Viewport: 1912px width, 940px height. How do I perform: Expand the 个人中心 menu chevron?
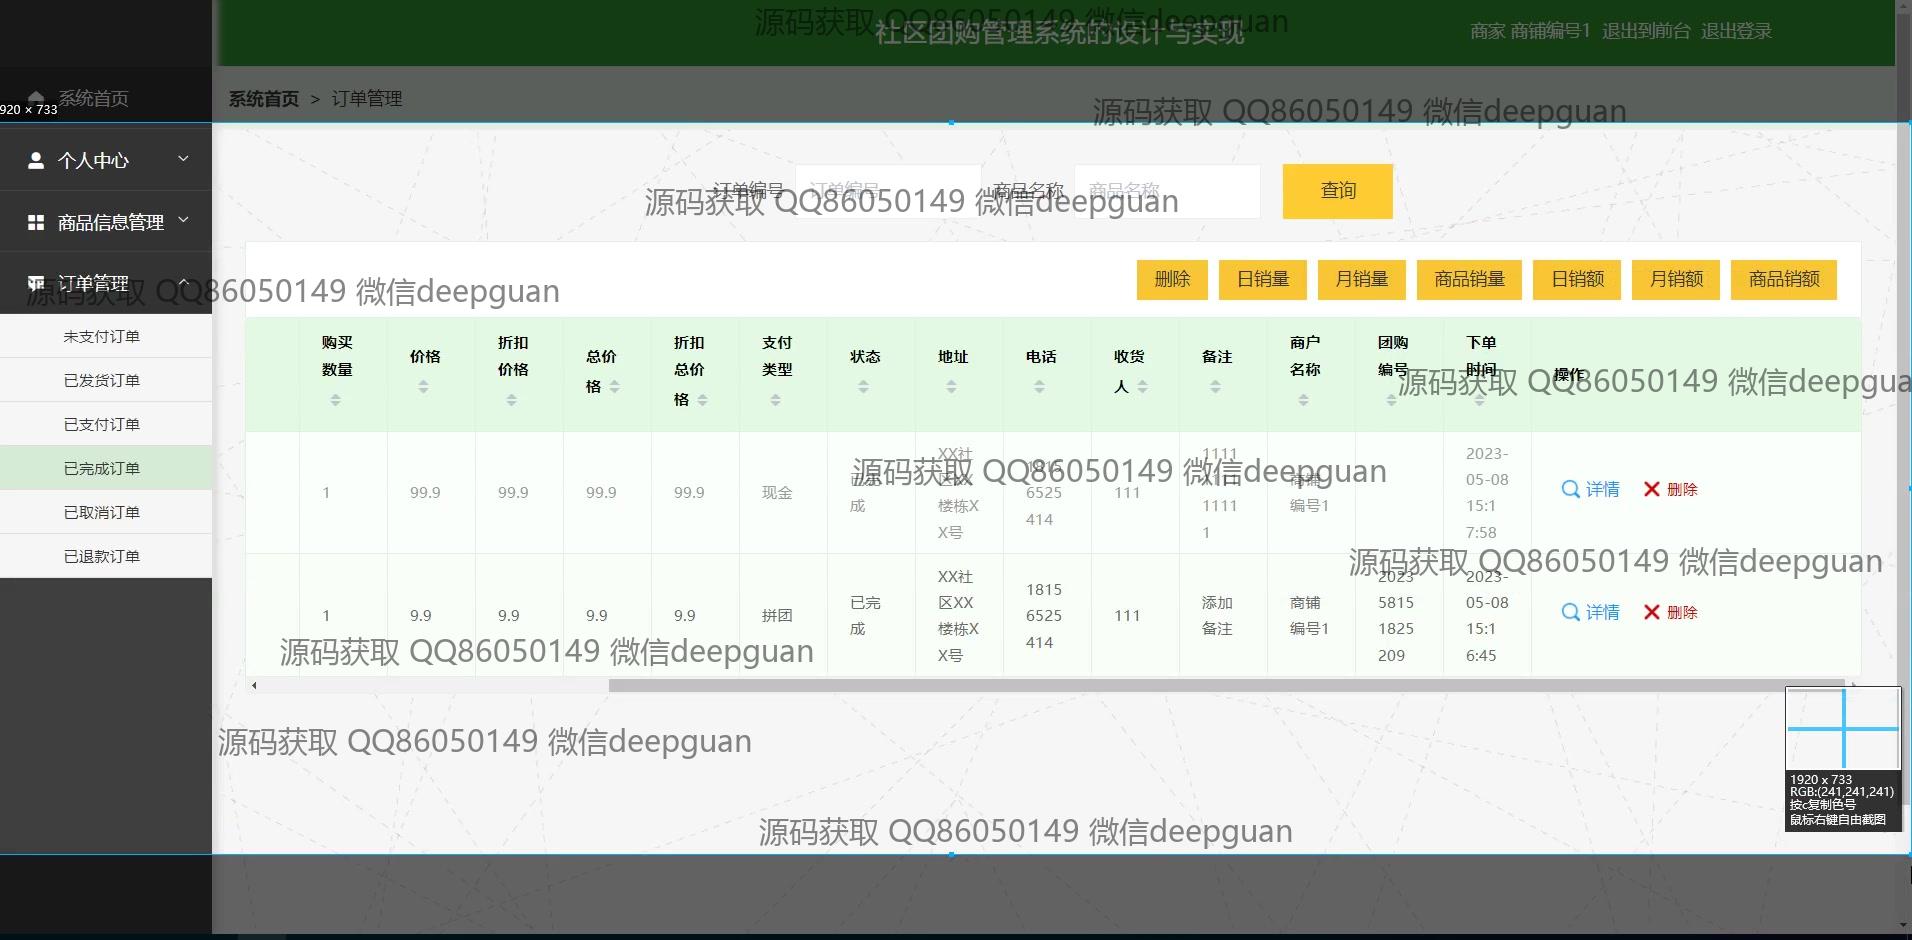click(183, 159)
